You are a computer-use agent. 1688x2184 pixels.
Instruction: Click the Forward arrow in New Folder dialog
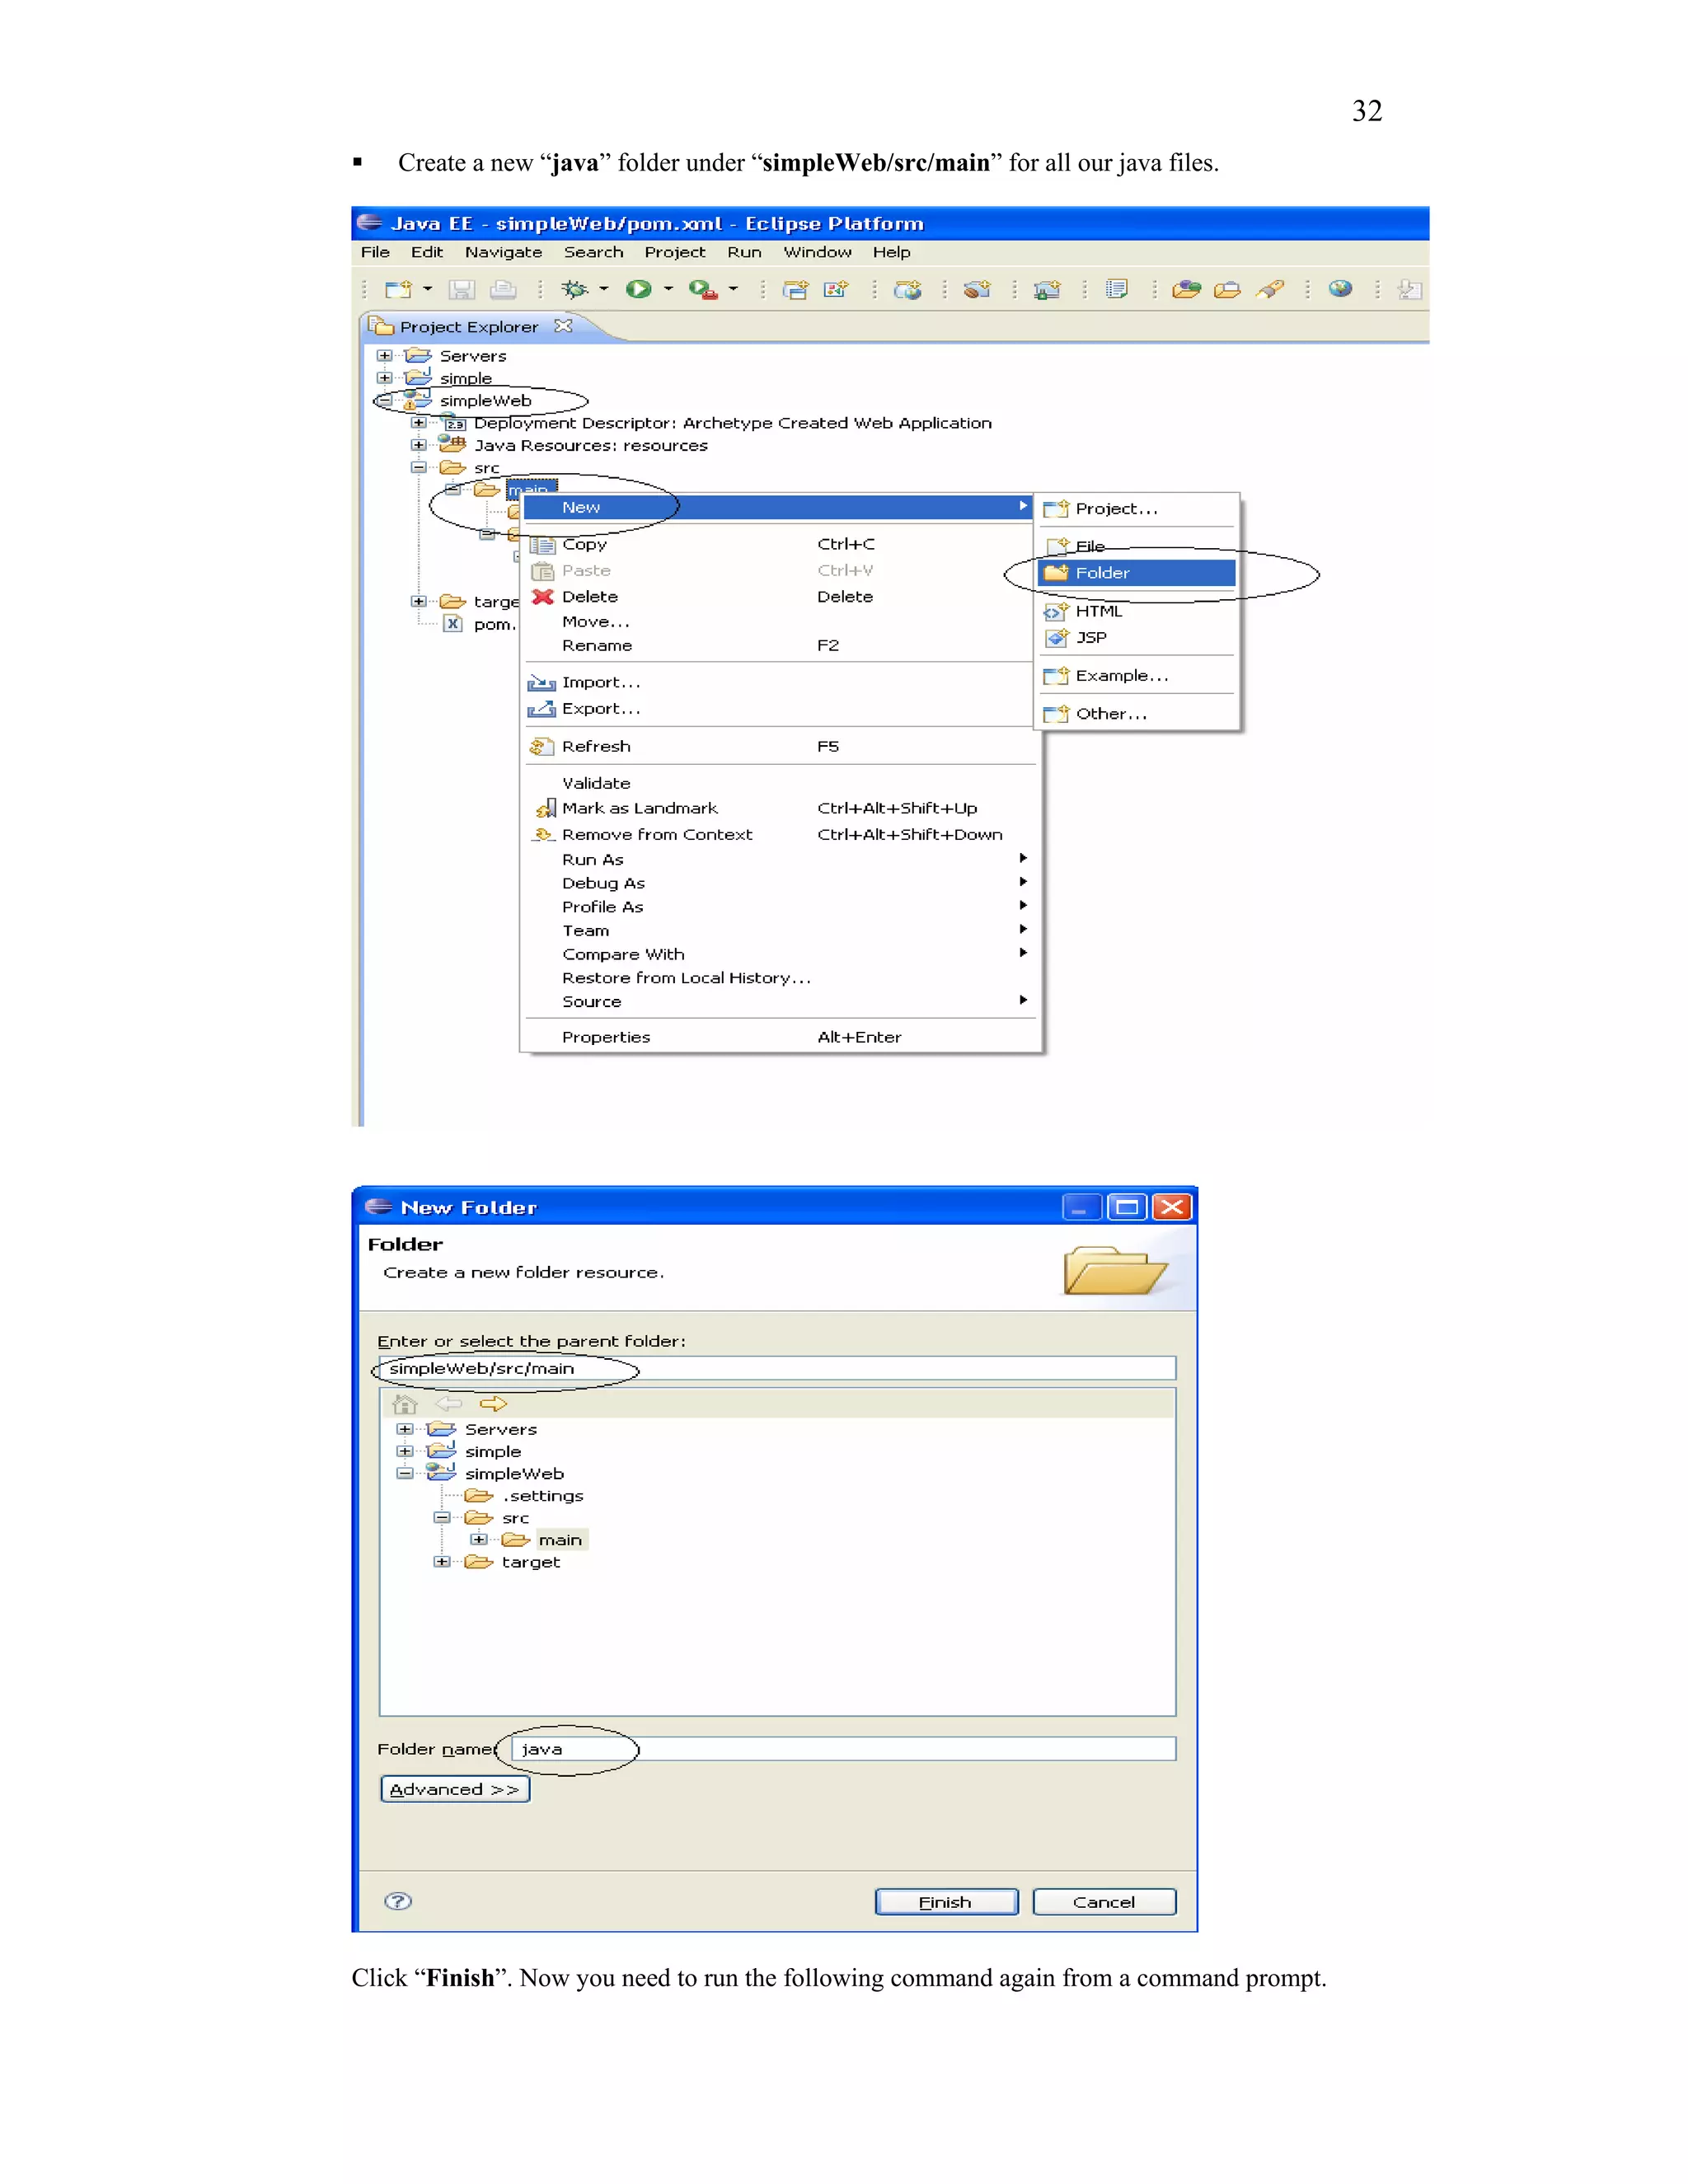click(493, 1404)
